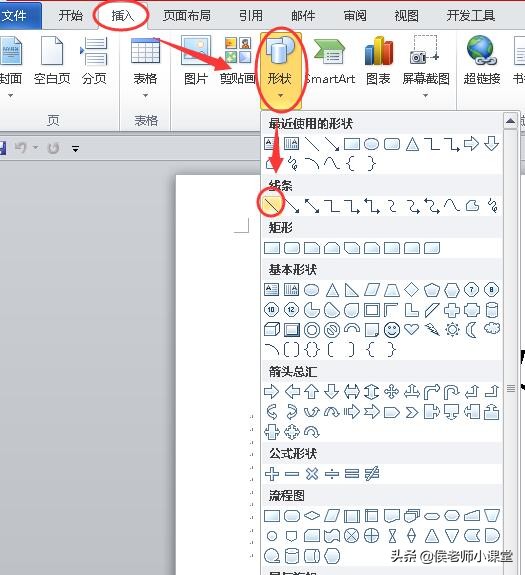This screenshot has width=525, height=575.
Task: Open the 插入 ribbon tab
Action: tap(122, 15)
